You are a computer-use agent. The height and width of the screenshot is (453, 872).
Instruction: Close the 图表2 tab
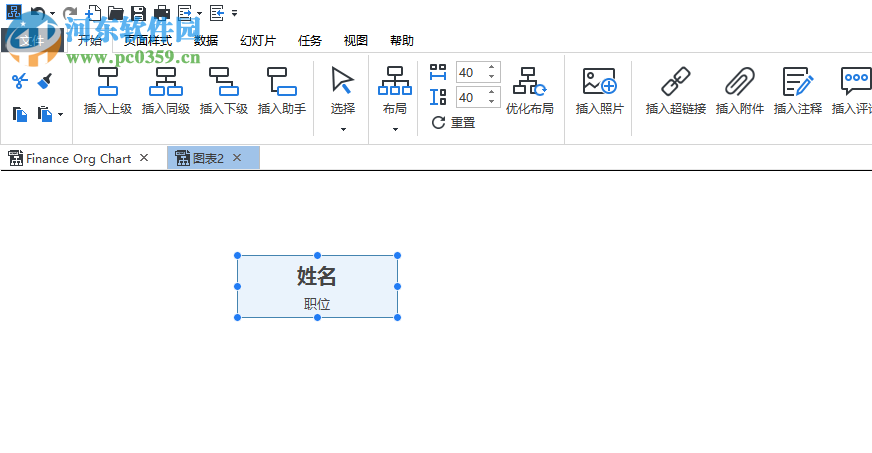237,158
